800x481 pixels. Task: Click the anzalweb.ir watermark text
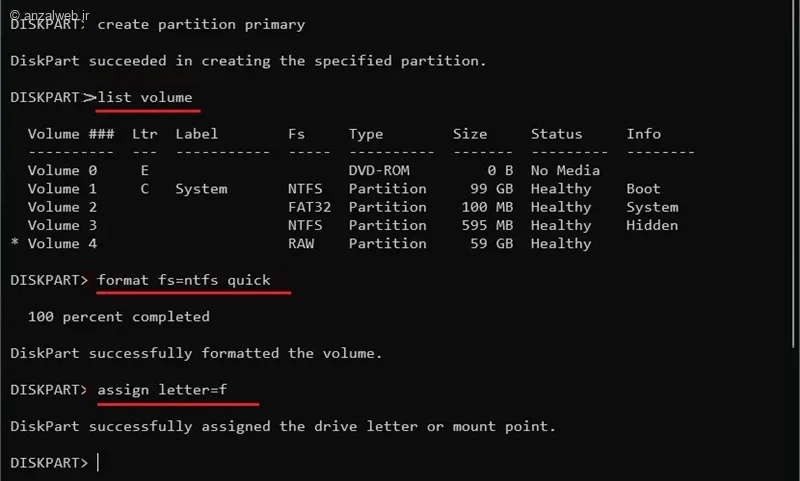[50, 15]
